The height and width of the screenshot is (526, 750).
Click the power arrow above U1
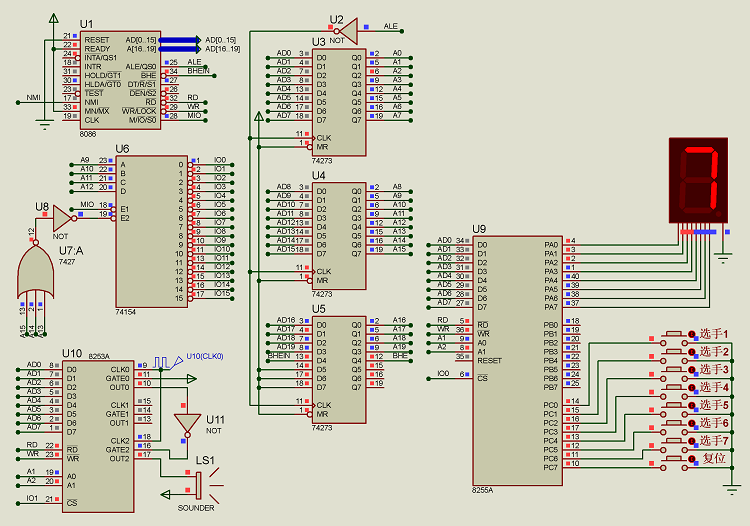coord(54,18)
